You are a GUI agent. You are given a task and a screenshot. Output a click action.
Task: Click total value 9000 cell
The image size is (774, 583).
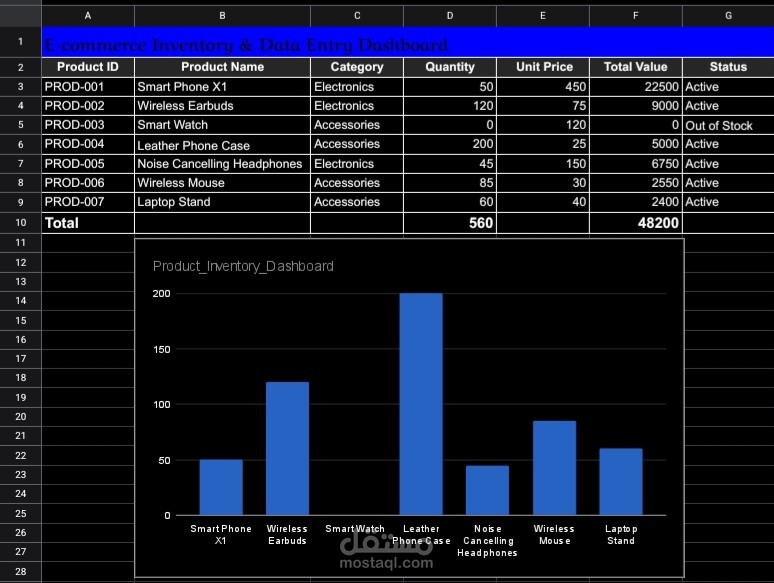tap(636, 106)
